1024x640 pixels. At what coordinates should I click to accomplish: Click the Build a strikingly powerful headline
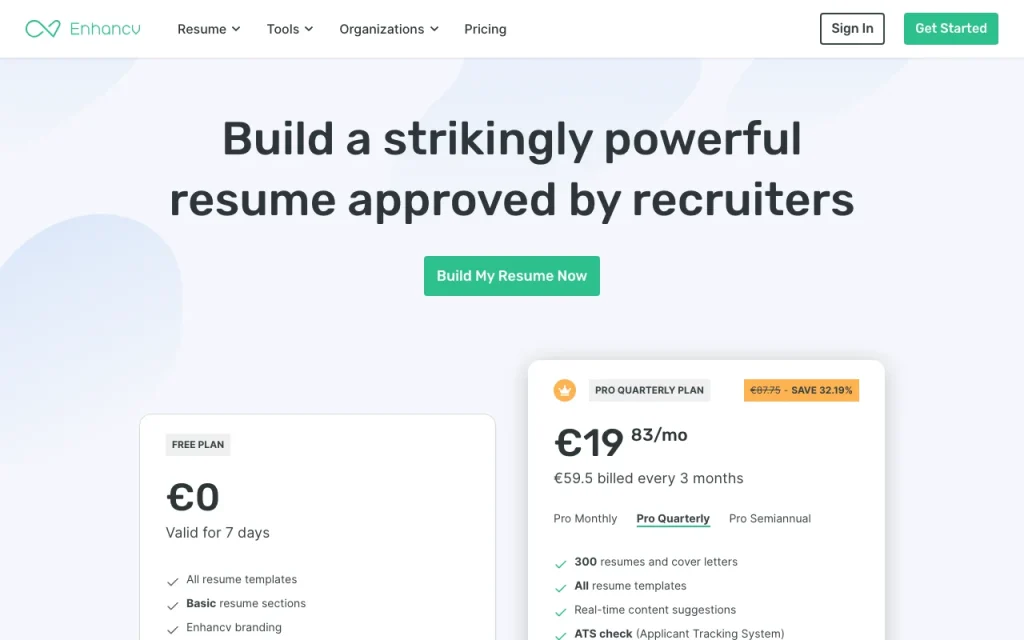511,168
